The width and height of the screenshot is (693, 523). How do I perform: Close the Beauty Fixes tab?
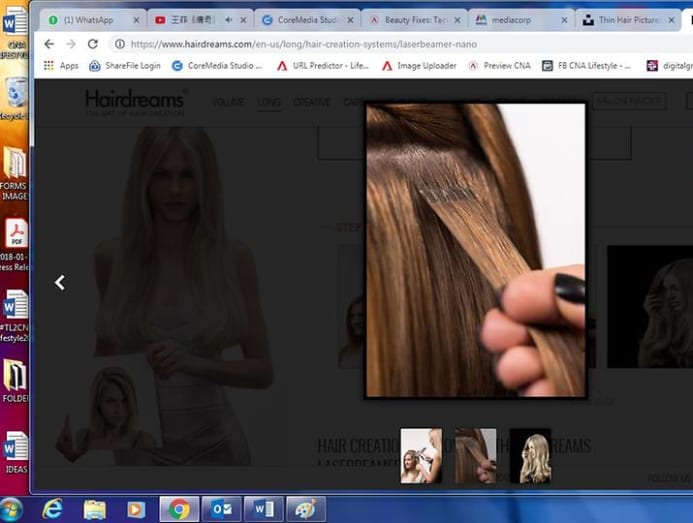tap(456, 19)
